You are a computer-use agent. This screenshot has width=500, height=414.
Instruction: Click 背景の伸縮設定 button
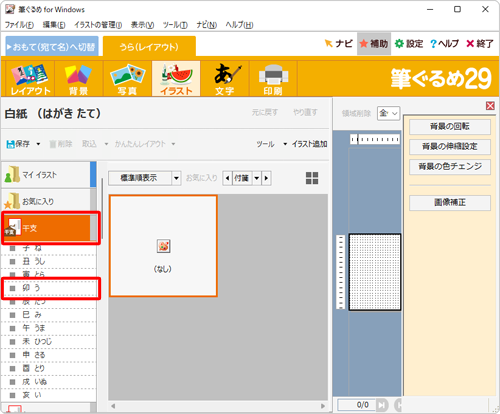tap(450, 147)
